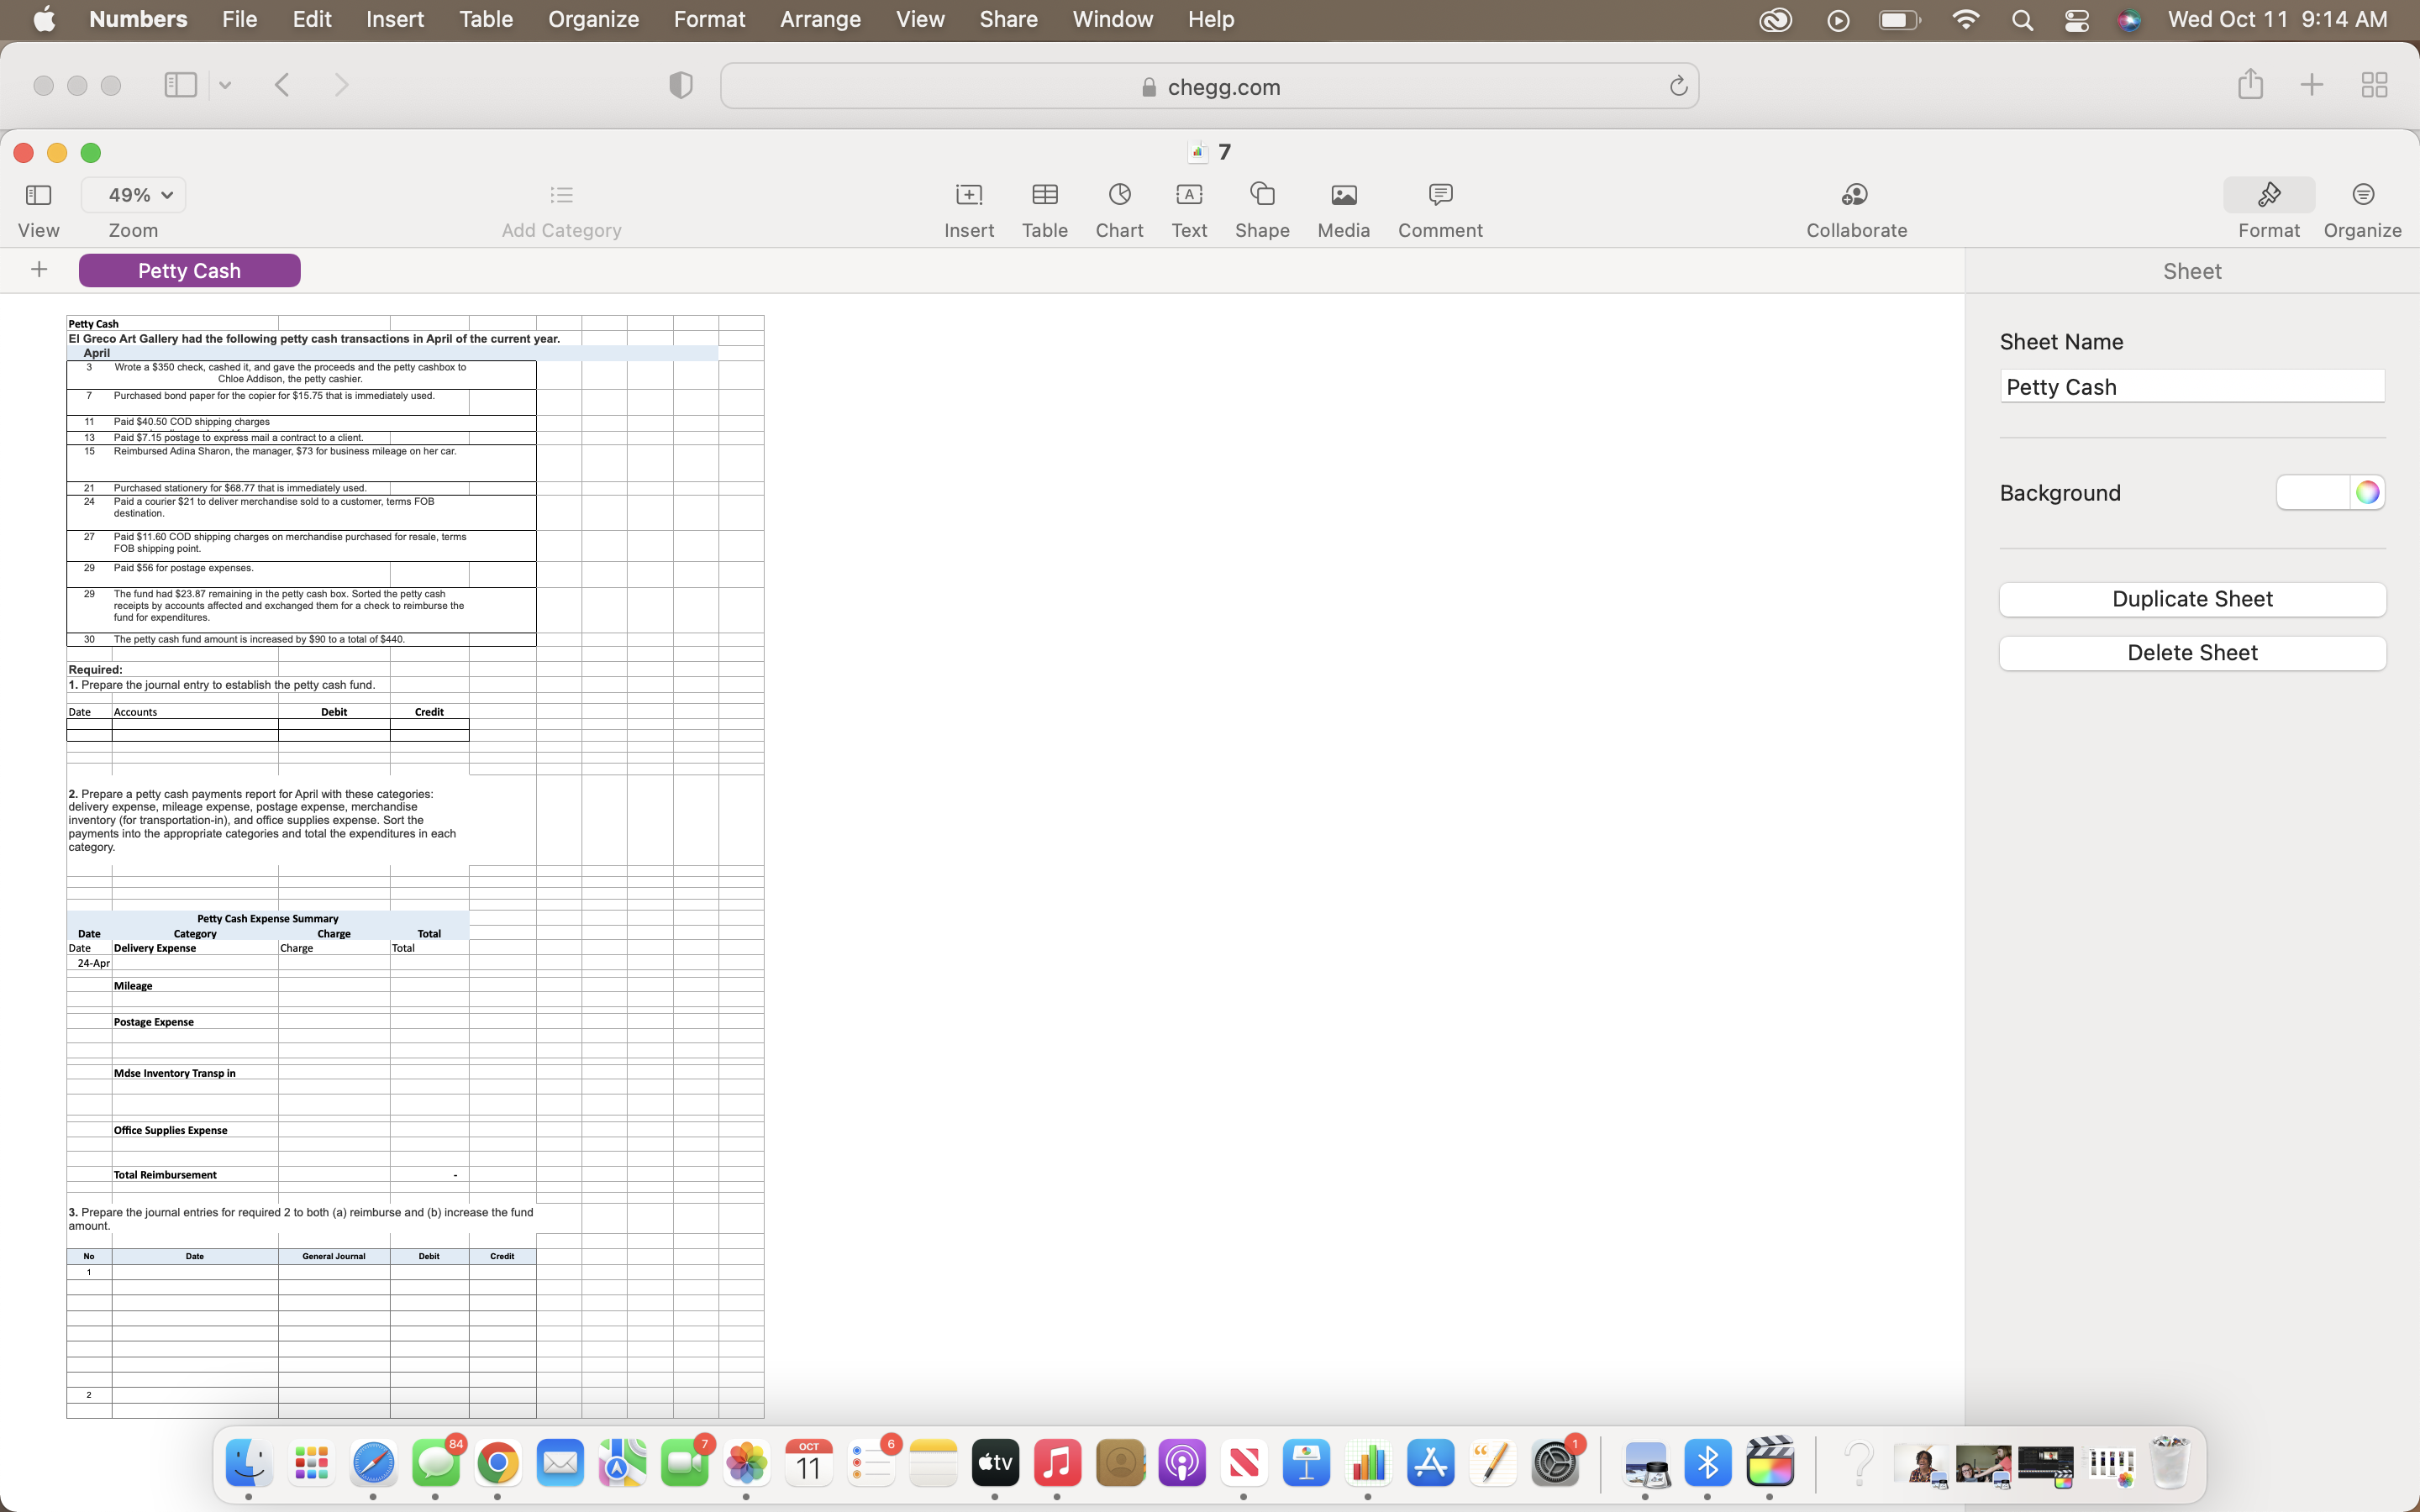Delete the current sheet
Viewport: 2420px width, 1512px height.
click(2191, 652)
